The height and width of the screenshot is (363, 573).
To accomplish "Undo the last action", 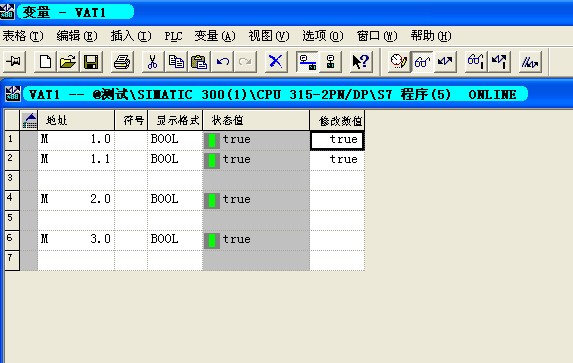I will point(222,61).
